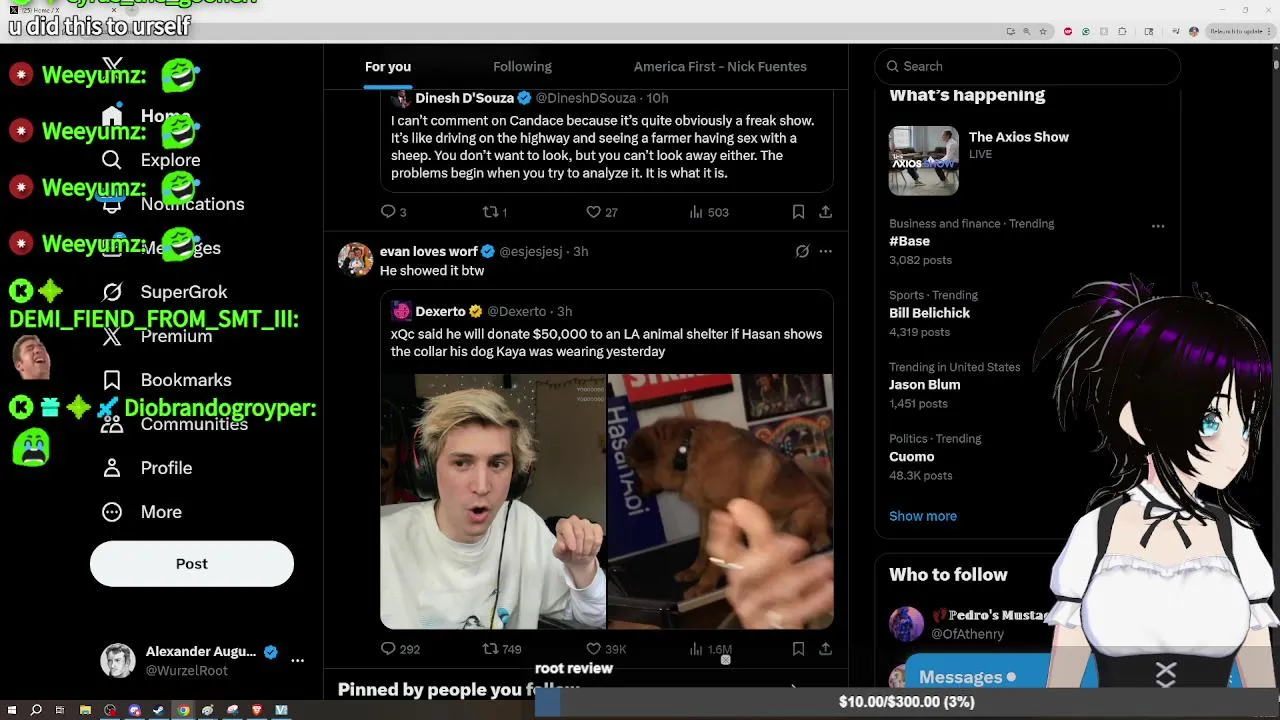Click Windows Start button in taskbar
This screenshot has width=1280, height=720.
pyautogui.click(x=12, y=710)
